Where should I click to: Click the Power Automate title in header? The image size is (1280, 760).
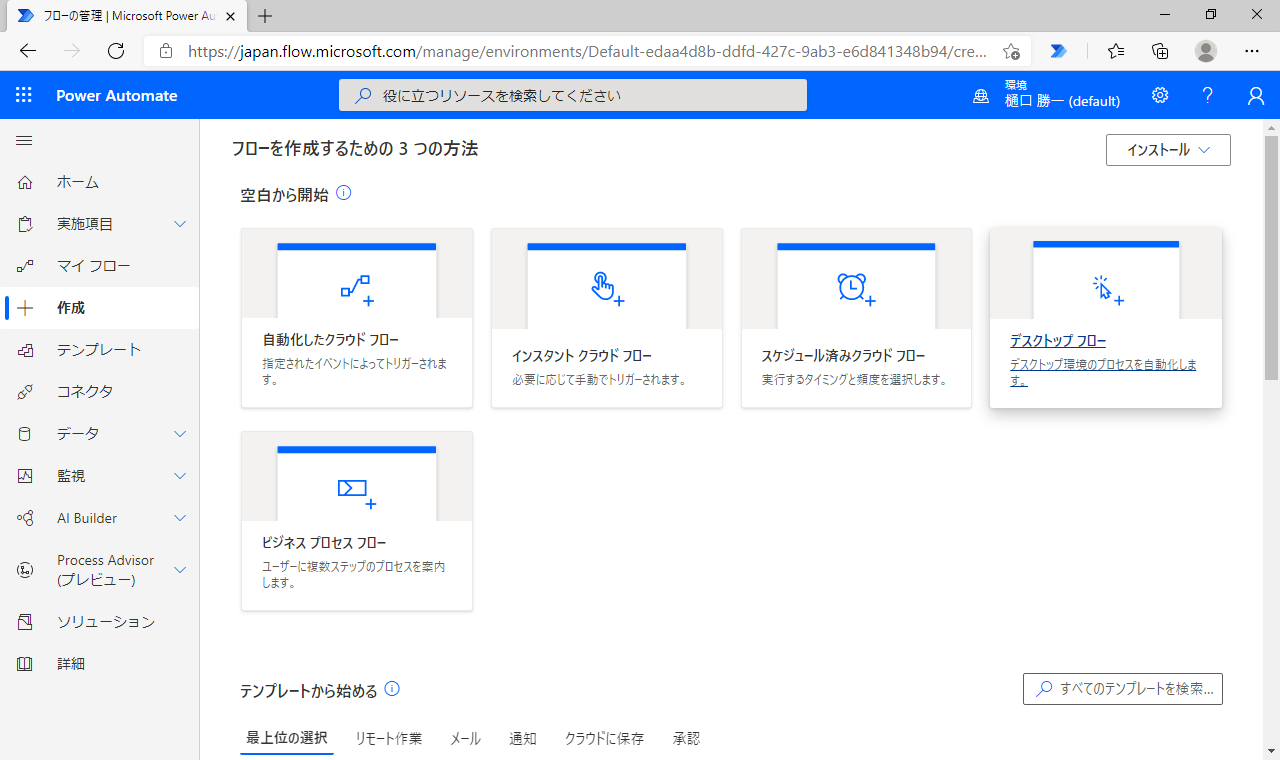click(x=117, y=96)
